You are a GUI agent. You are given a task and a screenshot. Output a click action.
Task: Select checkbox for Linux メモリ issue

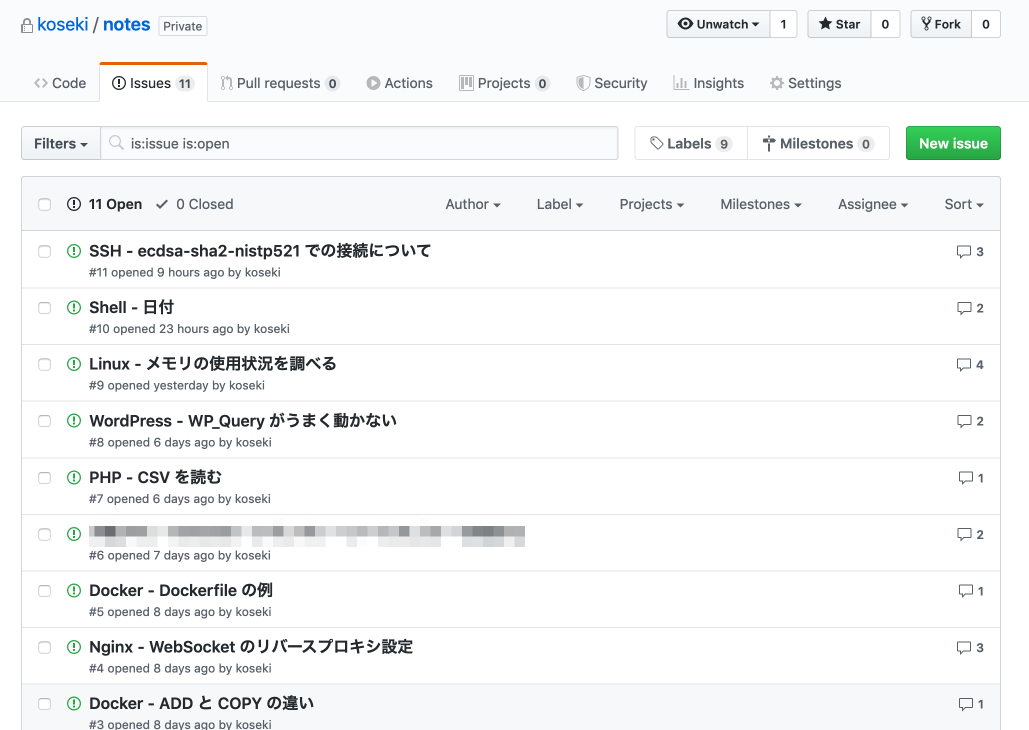(45, 364)
